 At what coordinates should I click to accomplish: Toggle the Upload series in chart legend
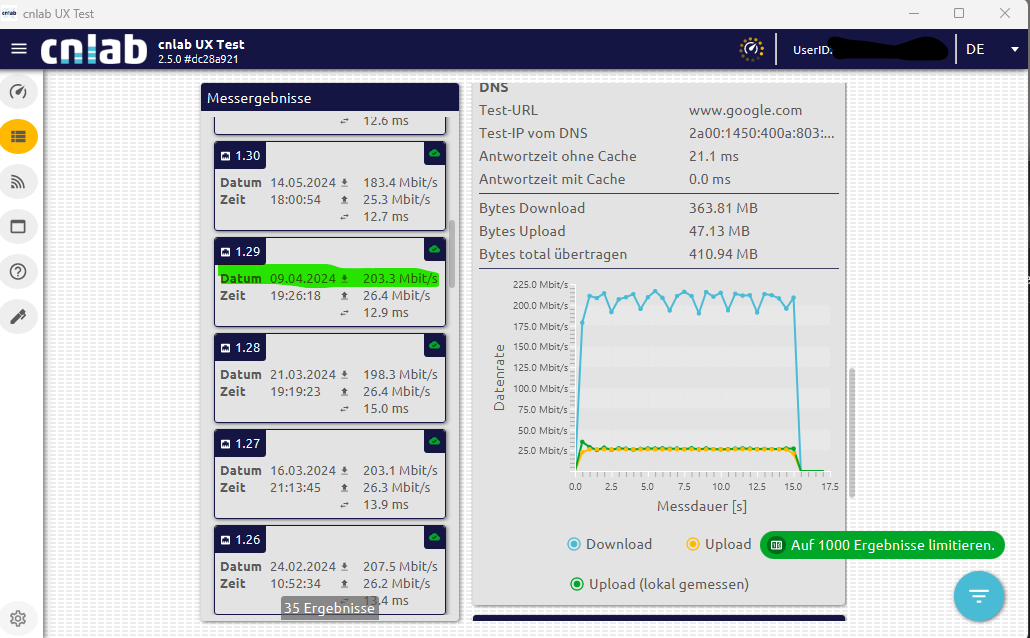pyautogui.click(x=717, y=544)
